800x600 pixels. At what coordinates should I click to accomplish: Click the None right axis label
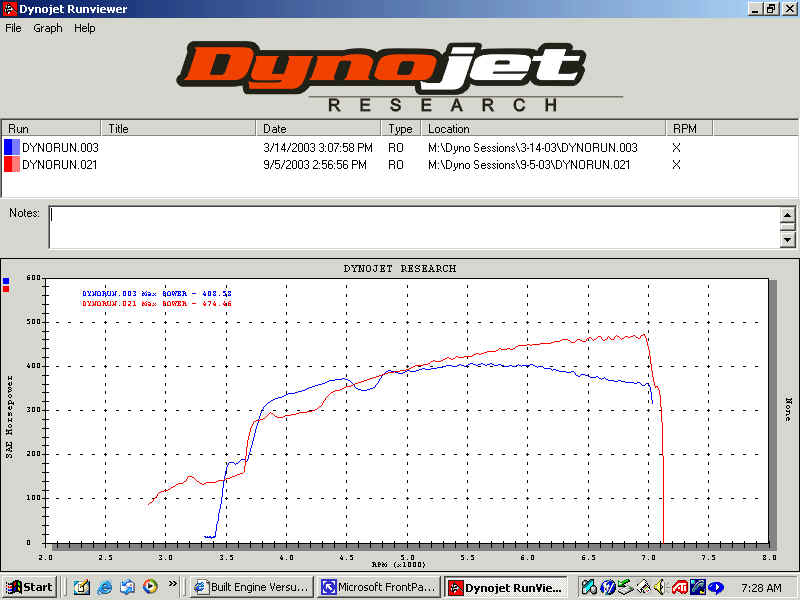pyautogui.click(x=788, y=410)
